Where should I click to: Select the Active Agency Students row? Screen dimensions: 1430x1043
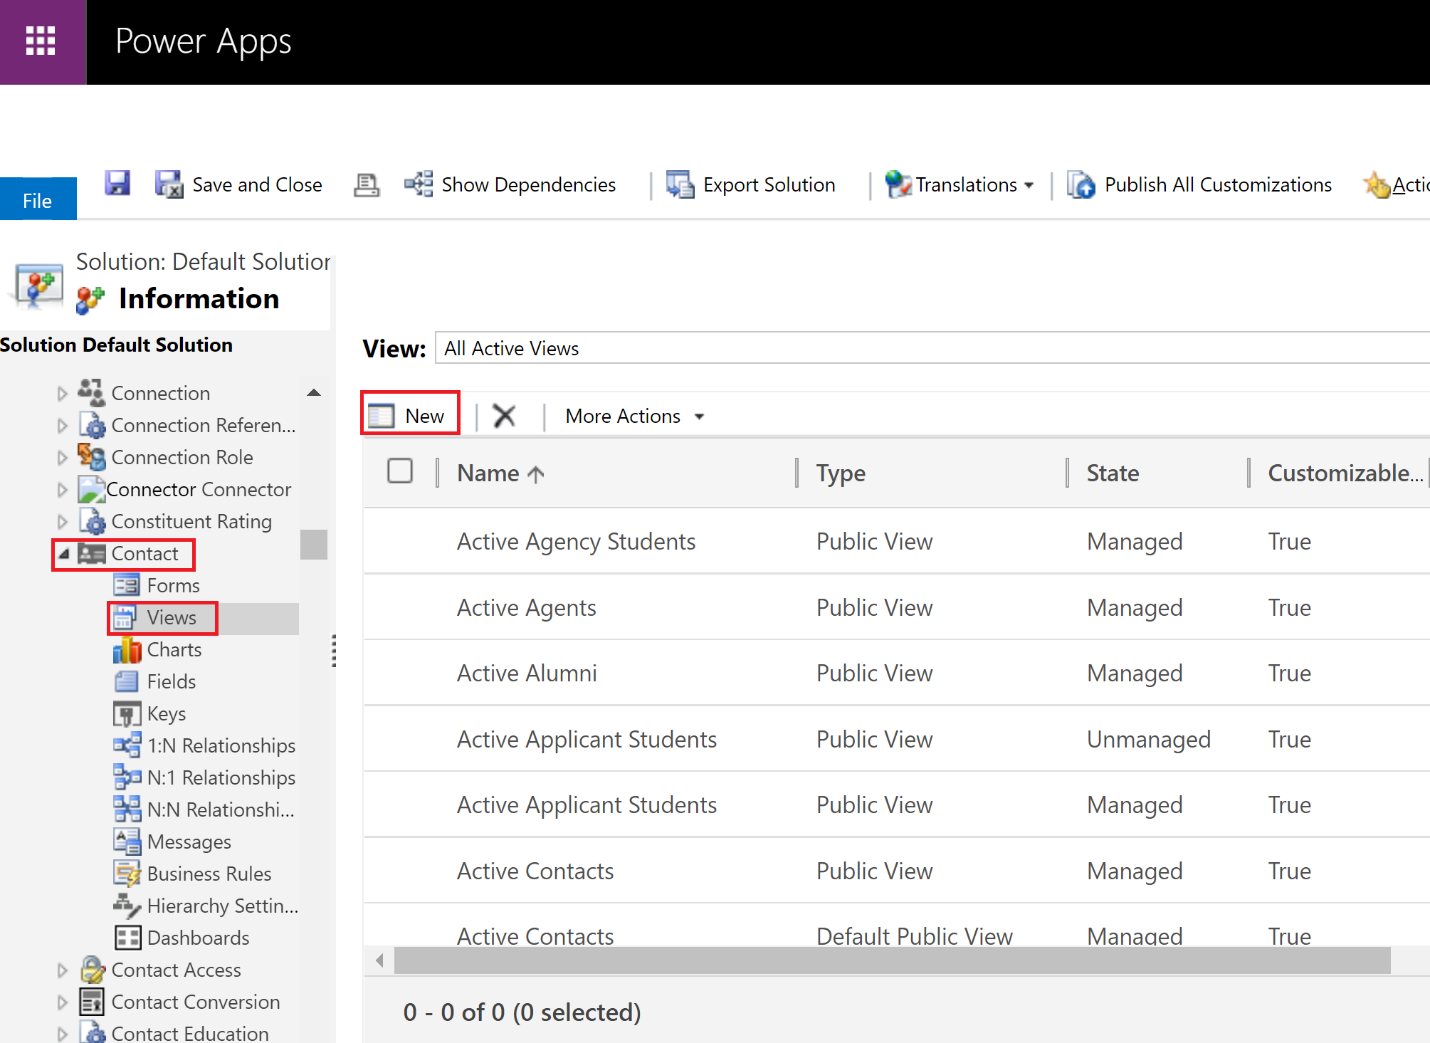pyautogui.click(x=897, y=541)
